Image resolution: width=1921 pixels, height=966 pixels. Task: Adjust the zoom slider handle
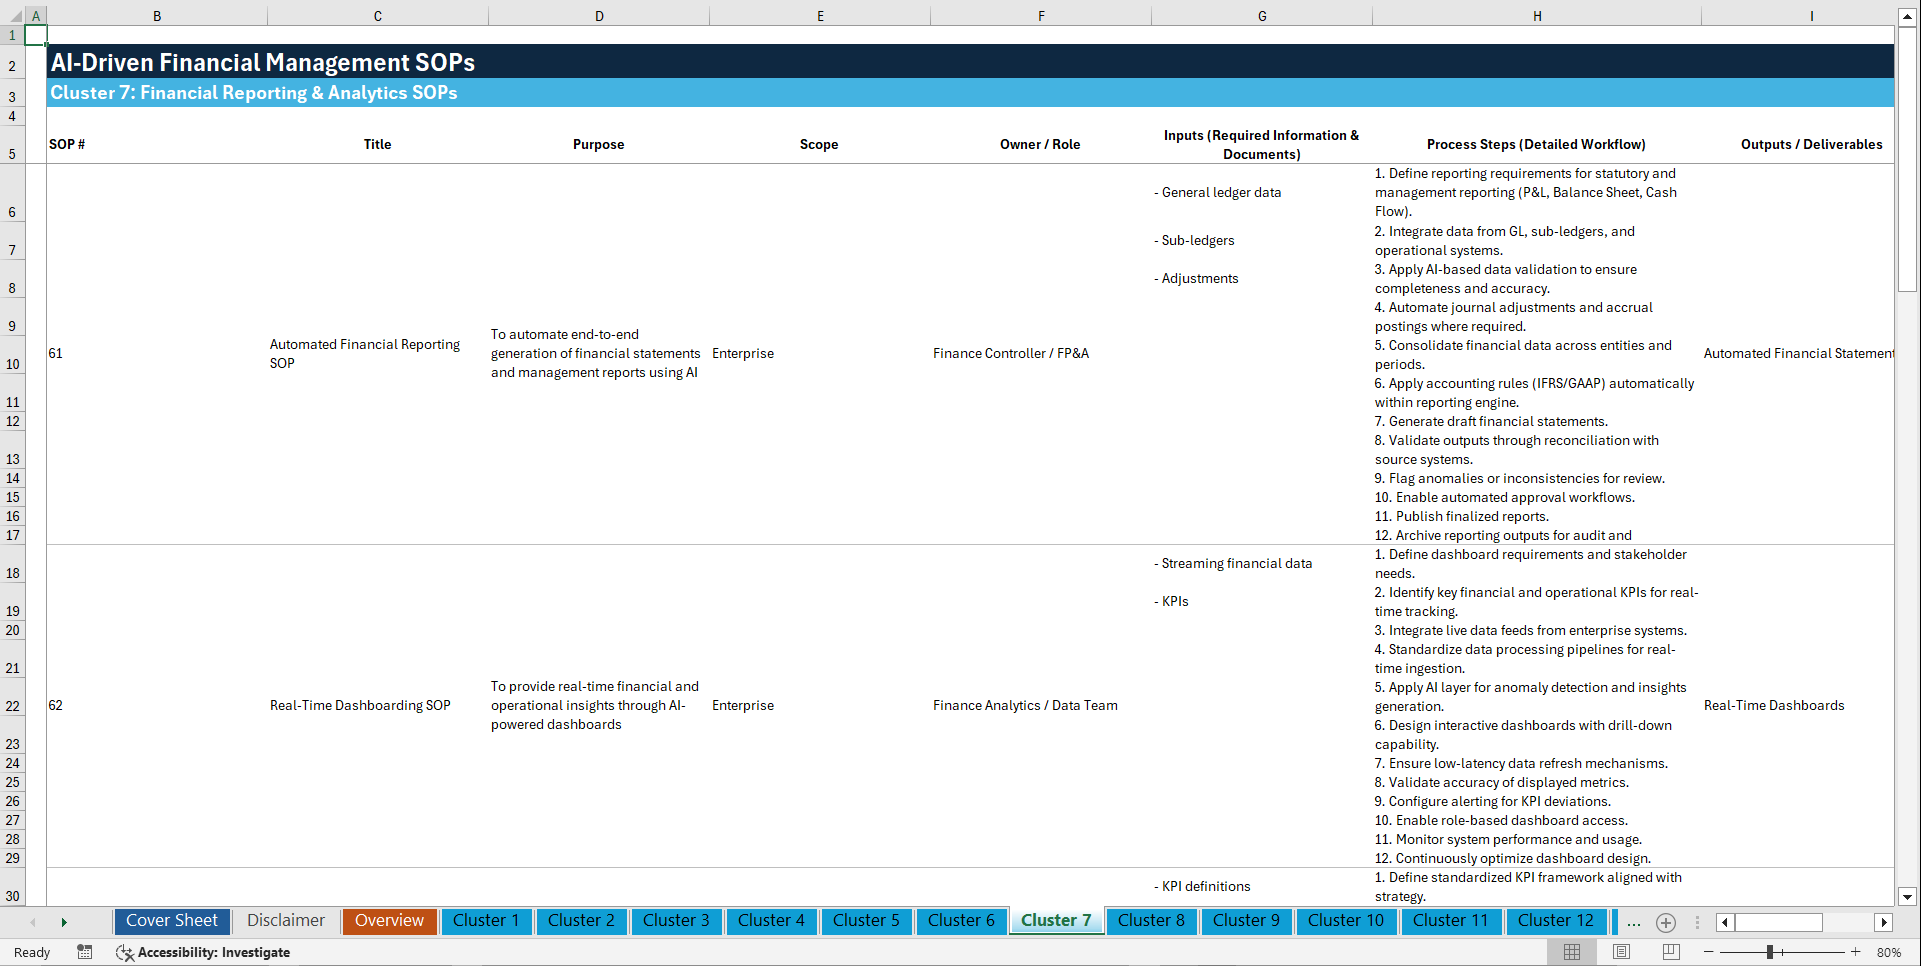click(x=1768, y=952)
